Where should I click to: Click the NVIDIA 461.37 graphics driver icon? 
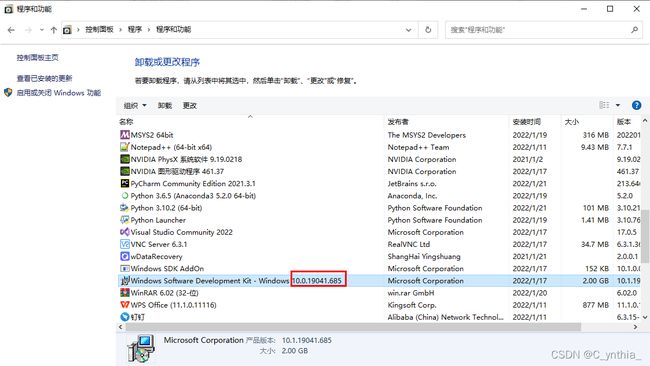(x=124, y=171)
